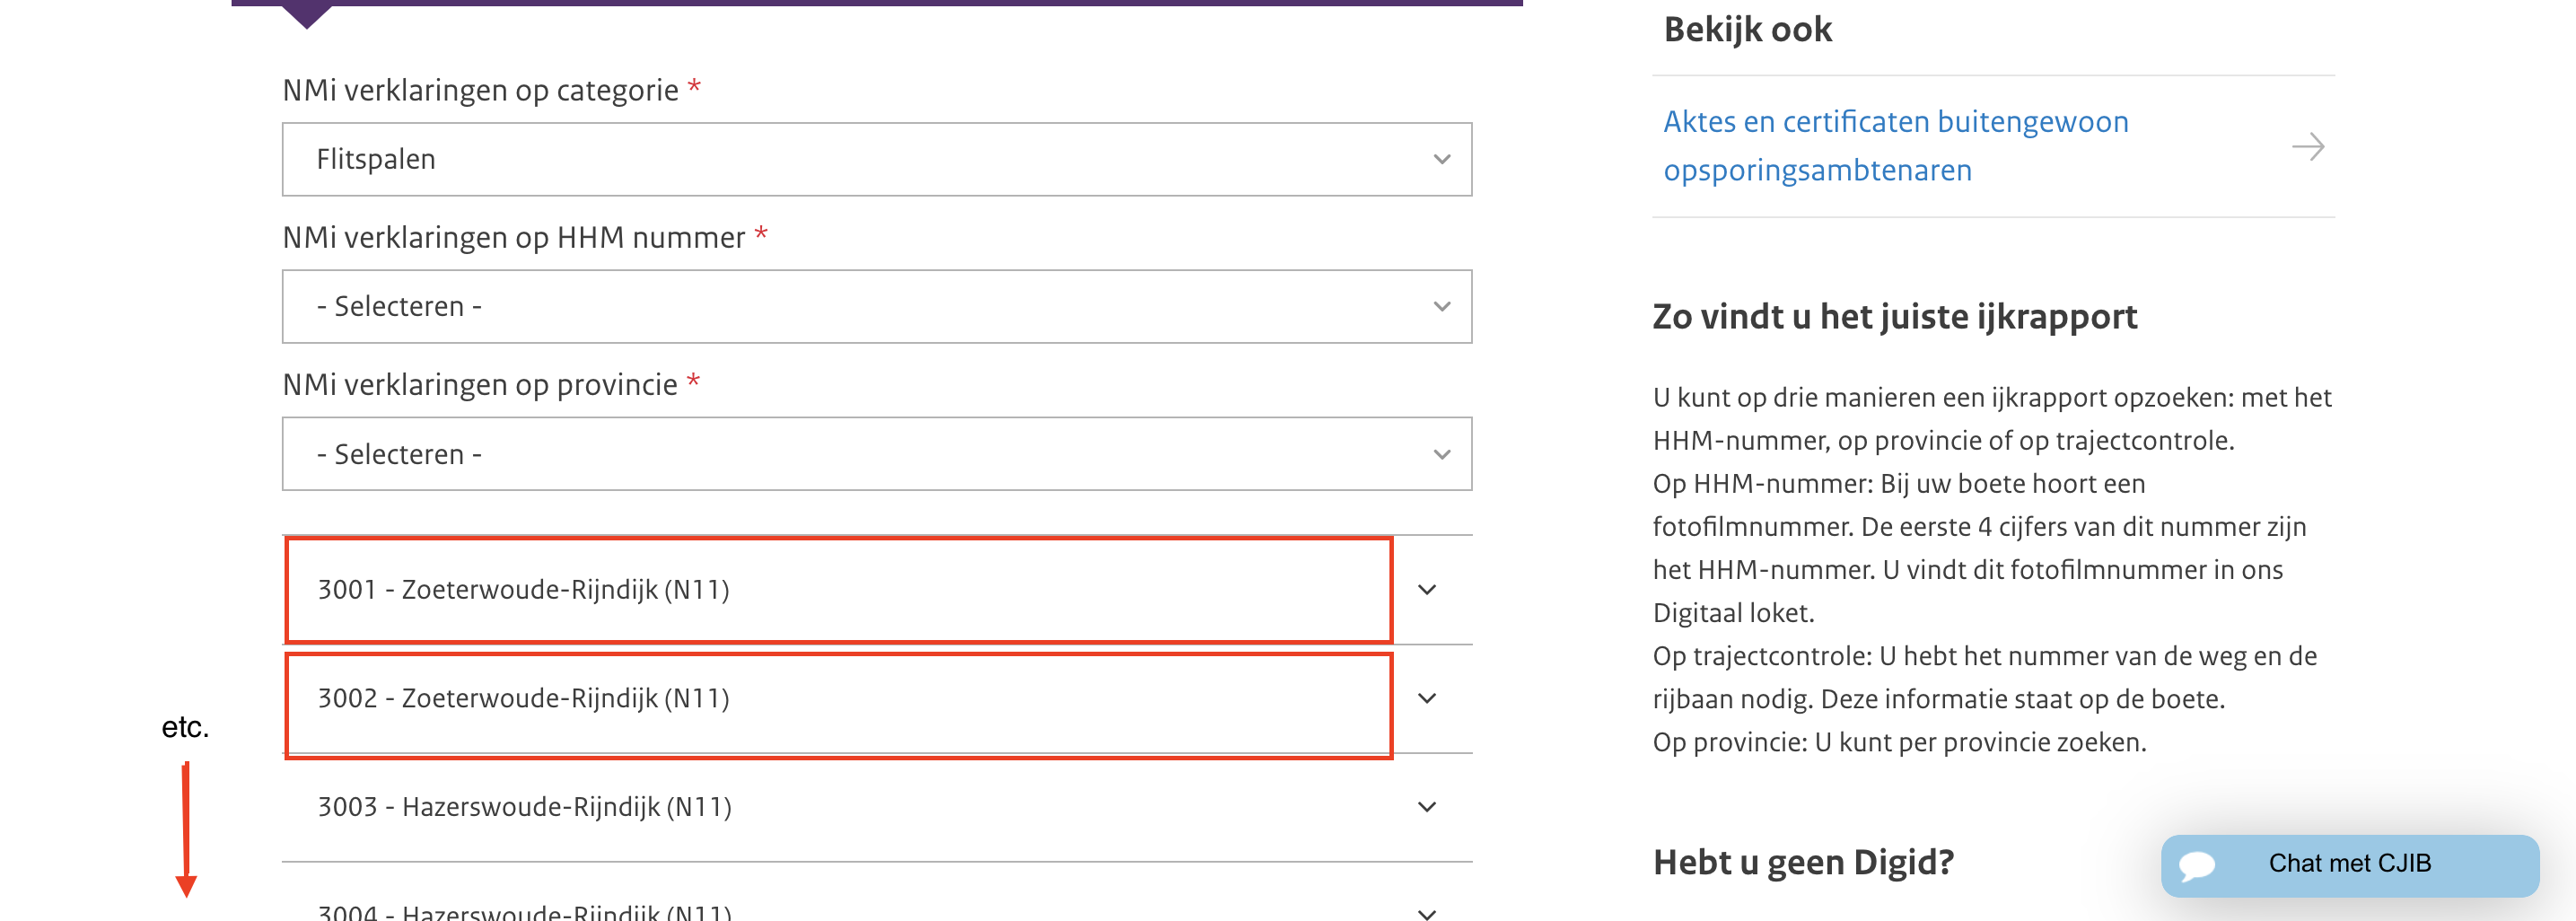Expand the 3001 row using its chevron
Screen dimensions: 2576x921
point(1427,590)
